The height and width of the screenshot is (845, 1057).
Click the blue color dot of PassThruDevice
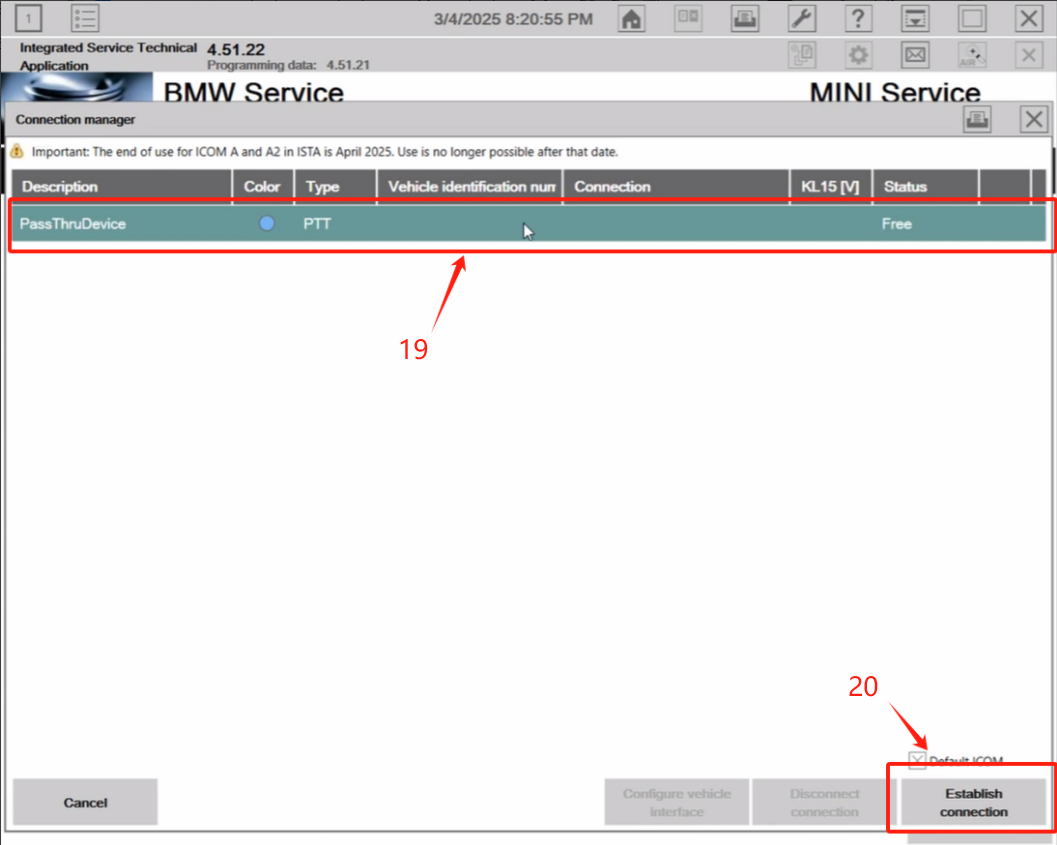[x=267, y=223]
